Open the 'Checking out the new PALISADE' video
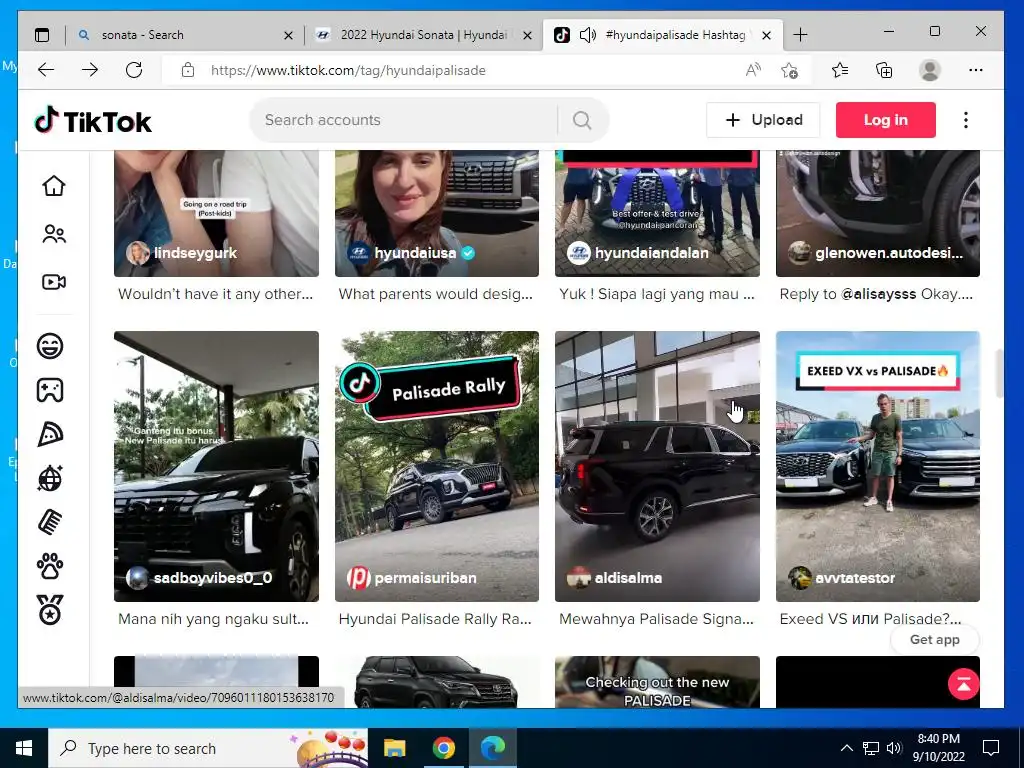This screenshot has height=768, width=1024. [657, 682]
